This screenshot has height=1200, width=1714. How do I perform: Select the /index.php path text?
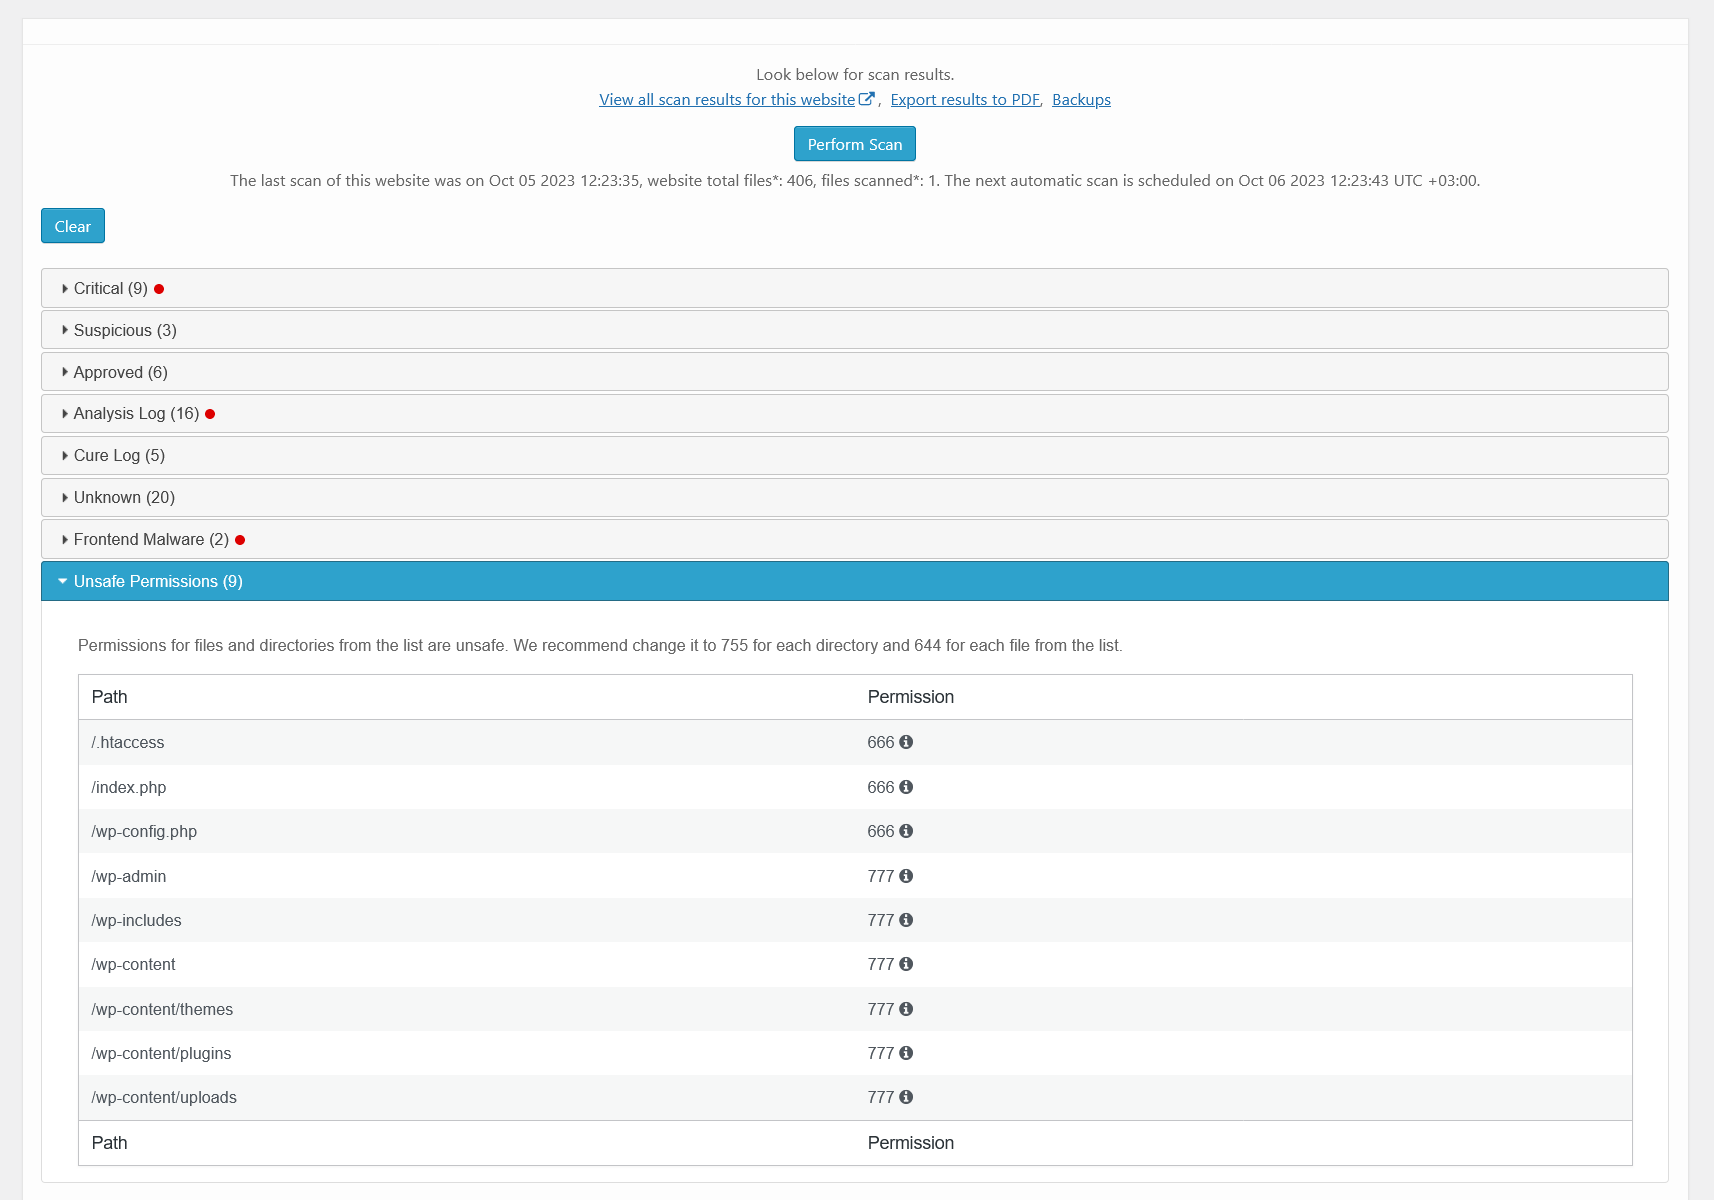point(129,787)
